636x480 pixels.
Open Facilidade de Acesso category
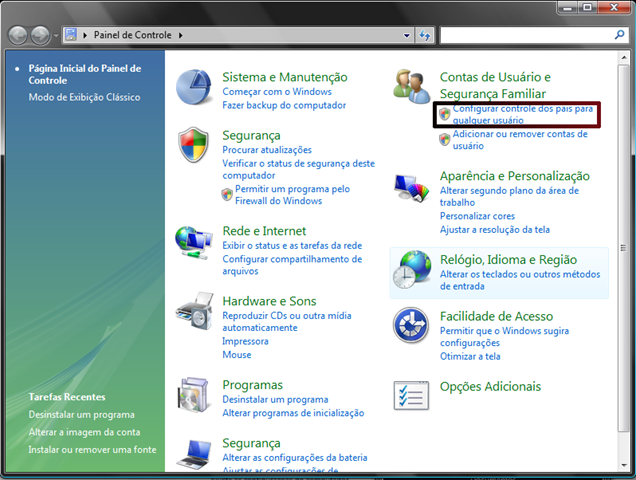pyautogui.click(x=496, y=316)
